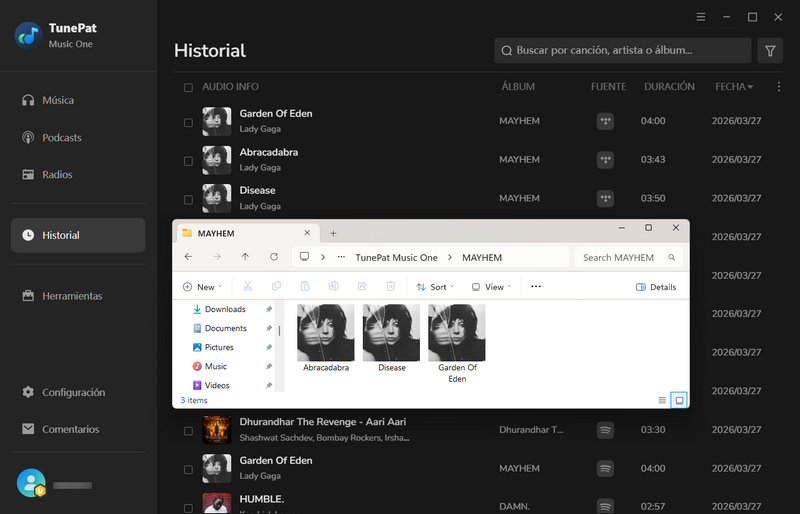Viewport: 800px width, 514px height.
Task: Click TunePat Music One breadcrumb
Action: [396, 258]
